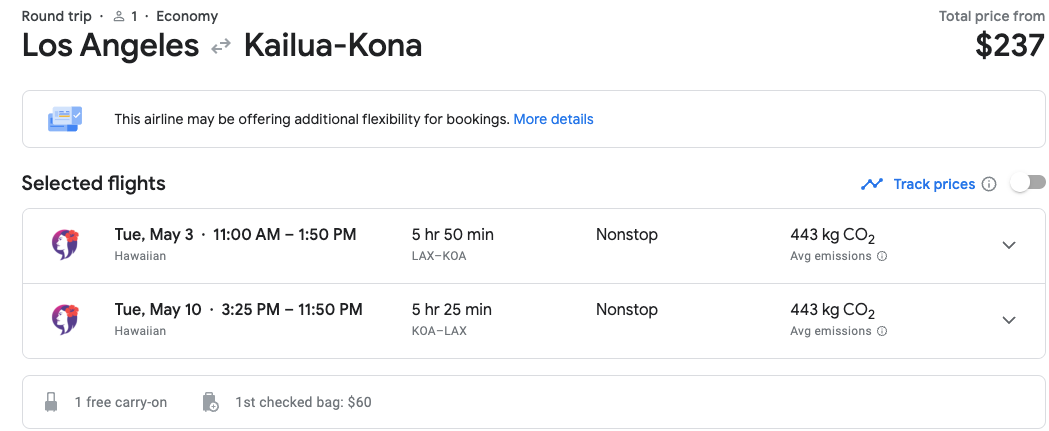Image resolution: width=1049 pixels, height=431 pixels.
Task: Click the carry-on luggage icon
Action: [51, 402]
